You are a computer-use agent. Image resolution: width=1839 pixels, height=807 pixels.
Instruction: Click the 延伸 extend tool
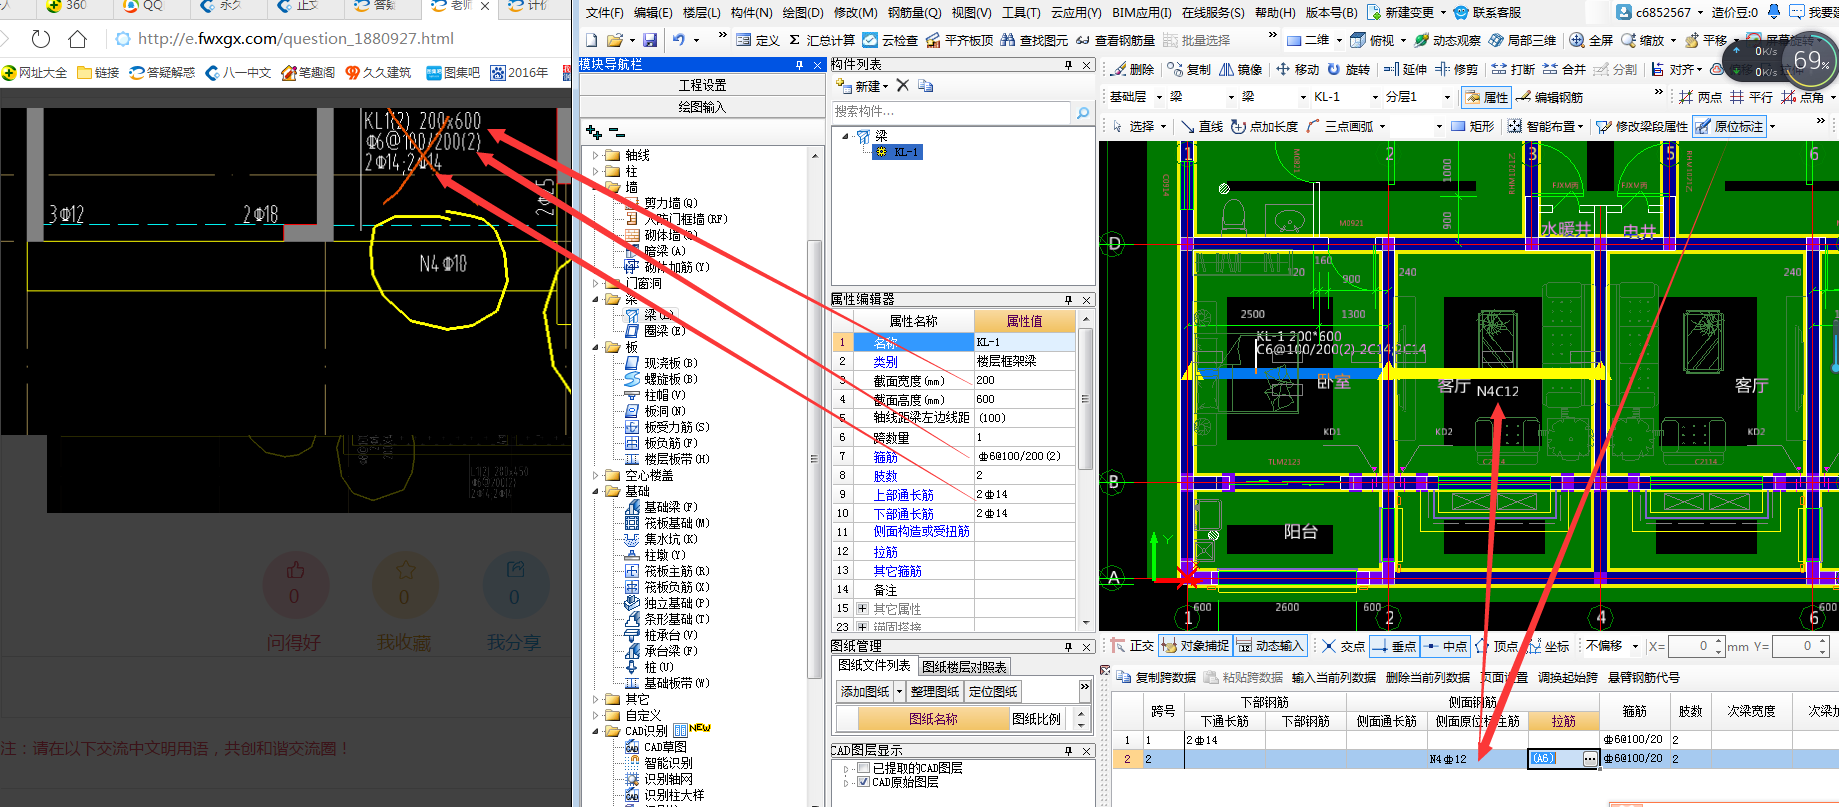point(1405,69)
